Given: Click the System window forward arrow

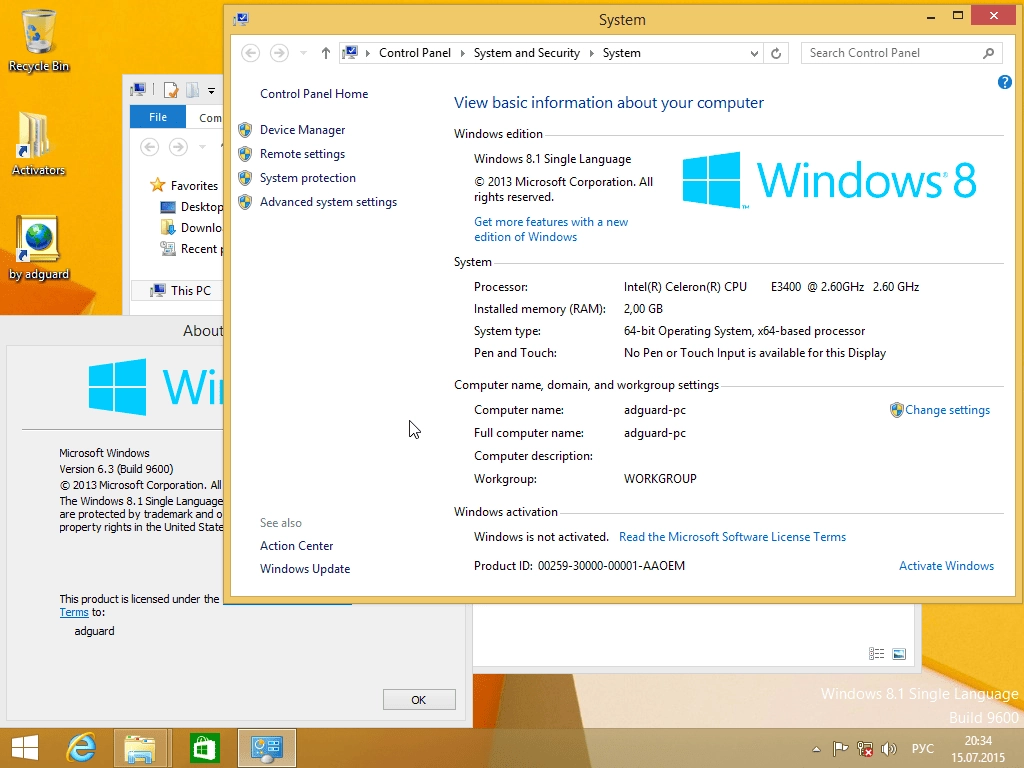Looking at the screenshot, I should point(280,53).
